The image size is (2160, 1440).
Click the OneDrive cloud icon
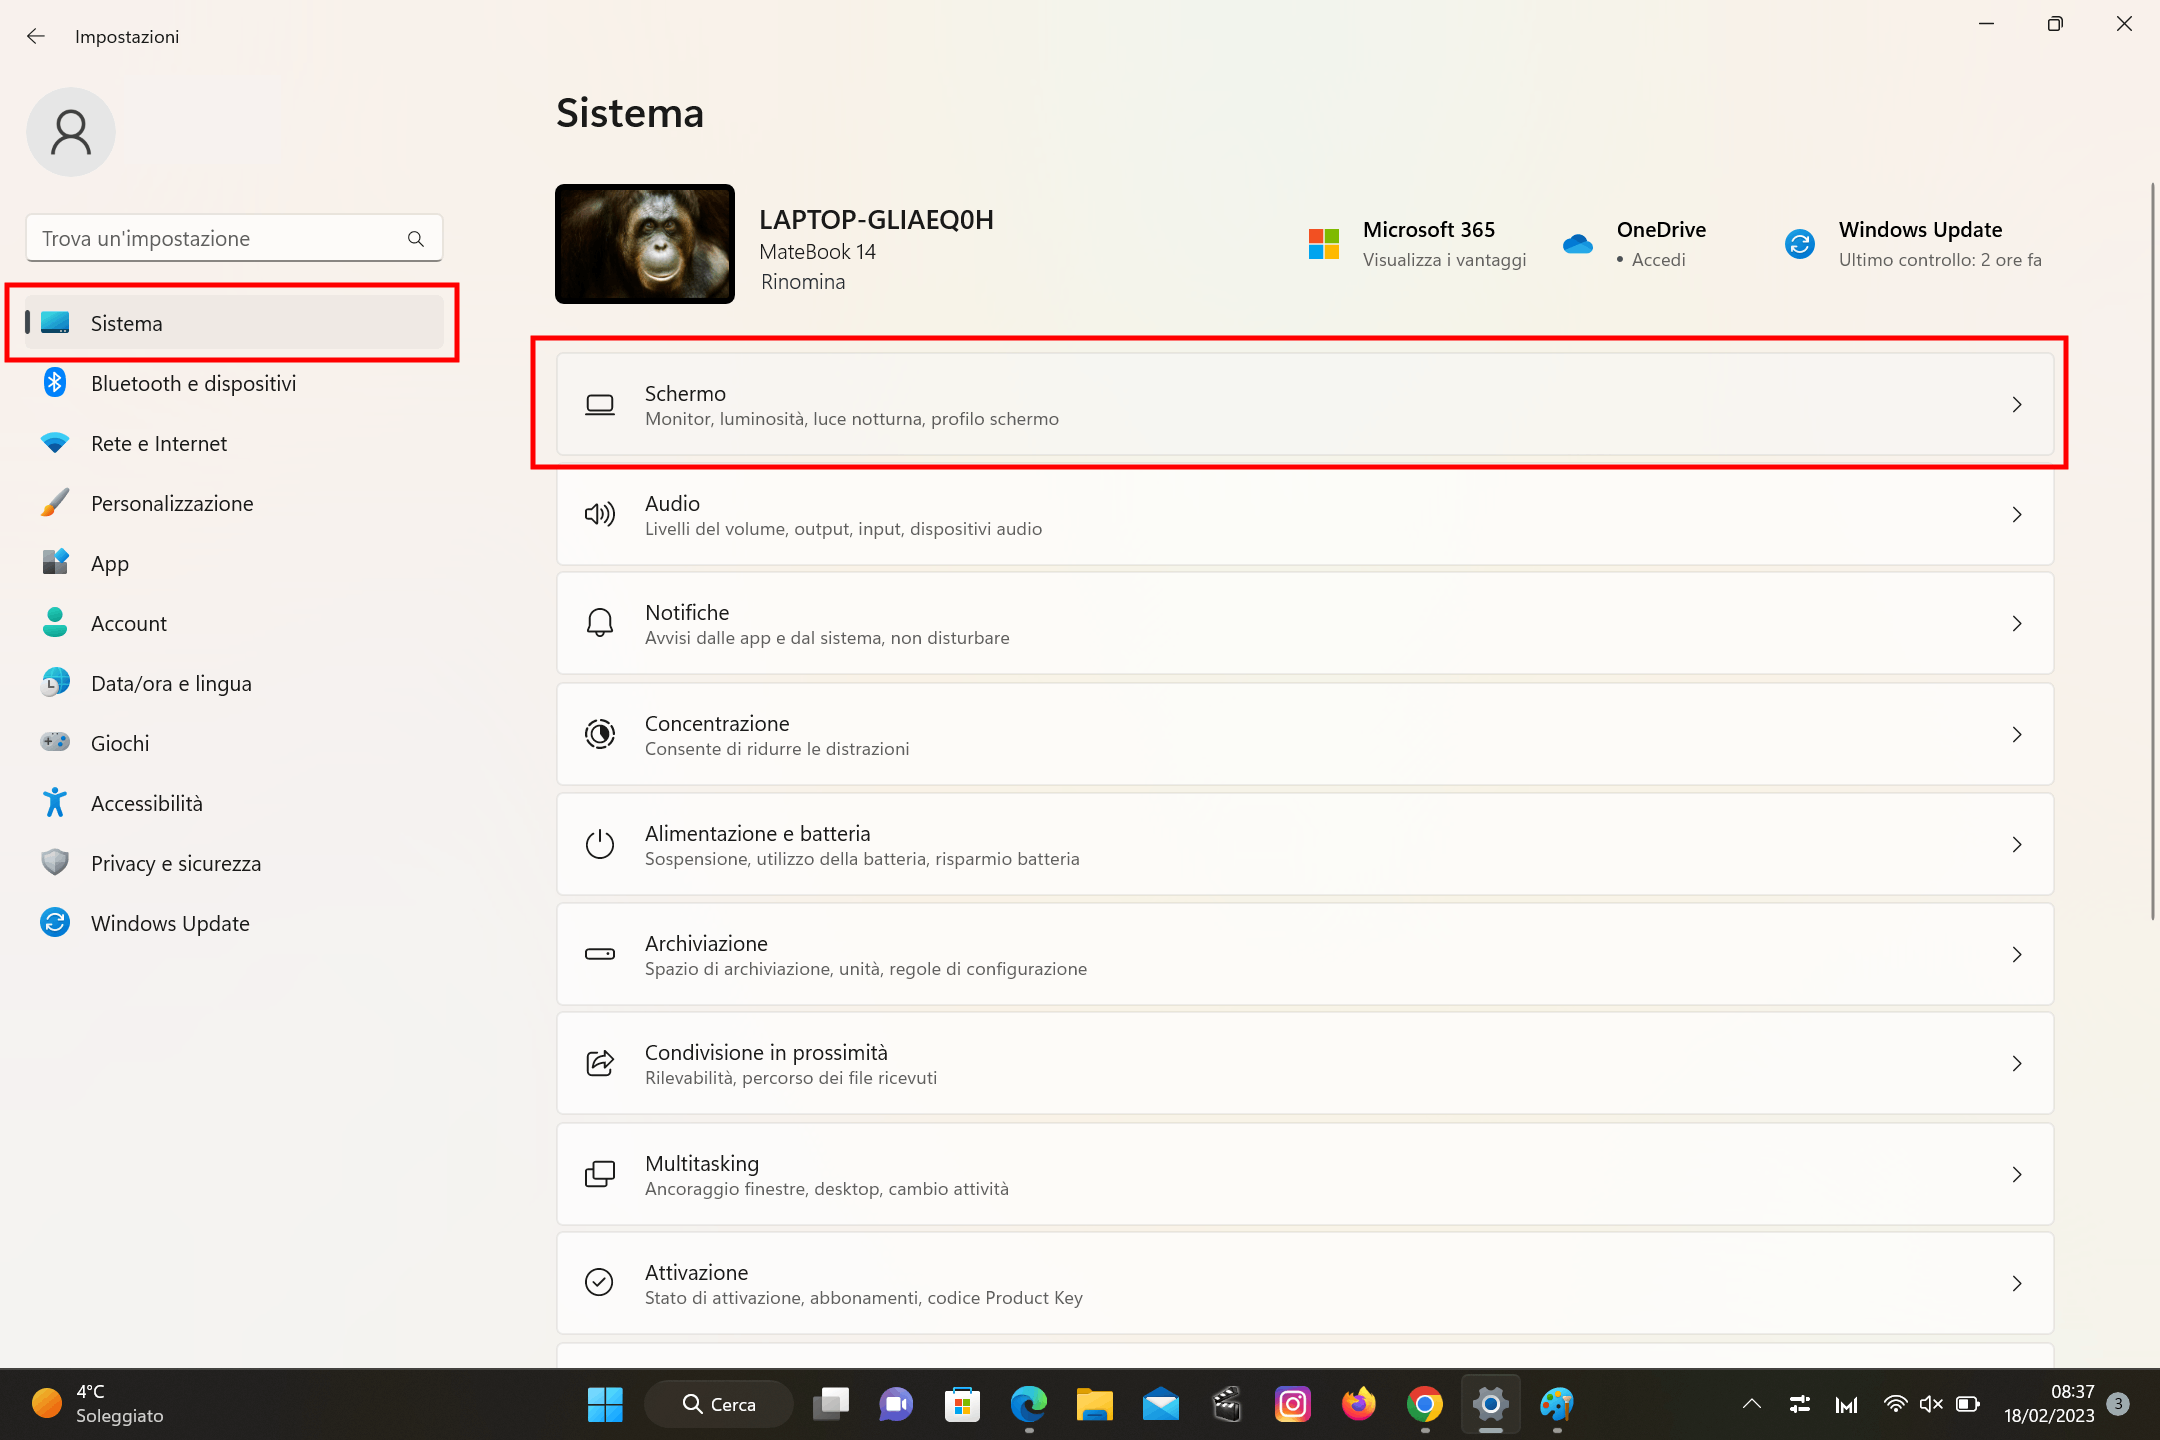coord(1576,243)
